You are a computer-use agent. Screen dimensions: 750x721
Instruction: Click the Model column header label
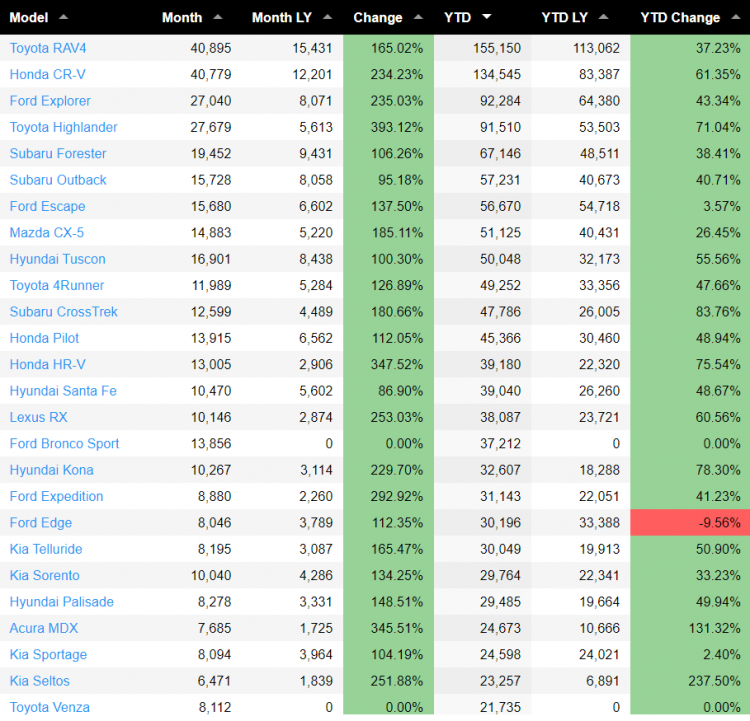click(x=29, y=18)
